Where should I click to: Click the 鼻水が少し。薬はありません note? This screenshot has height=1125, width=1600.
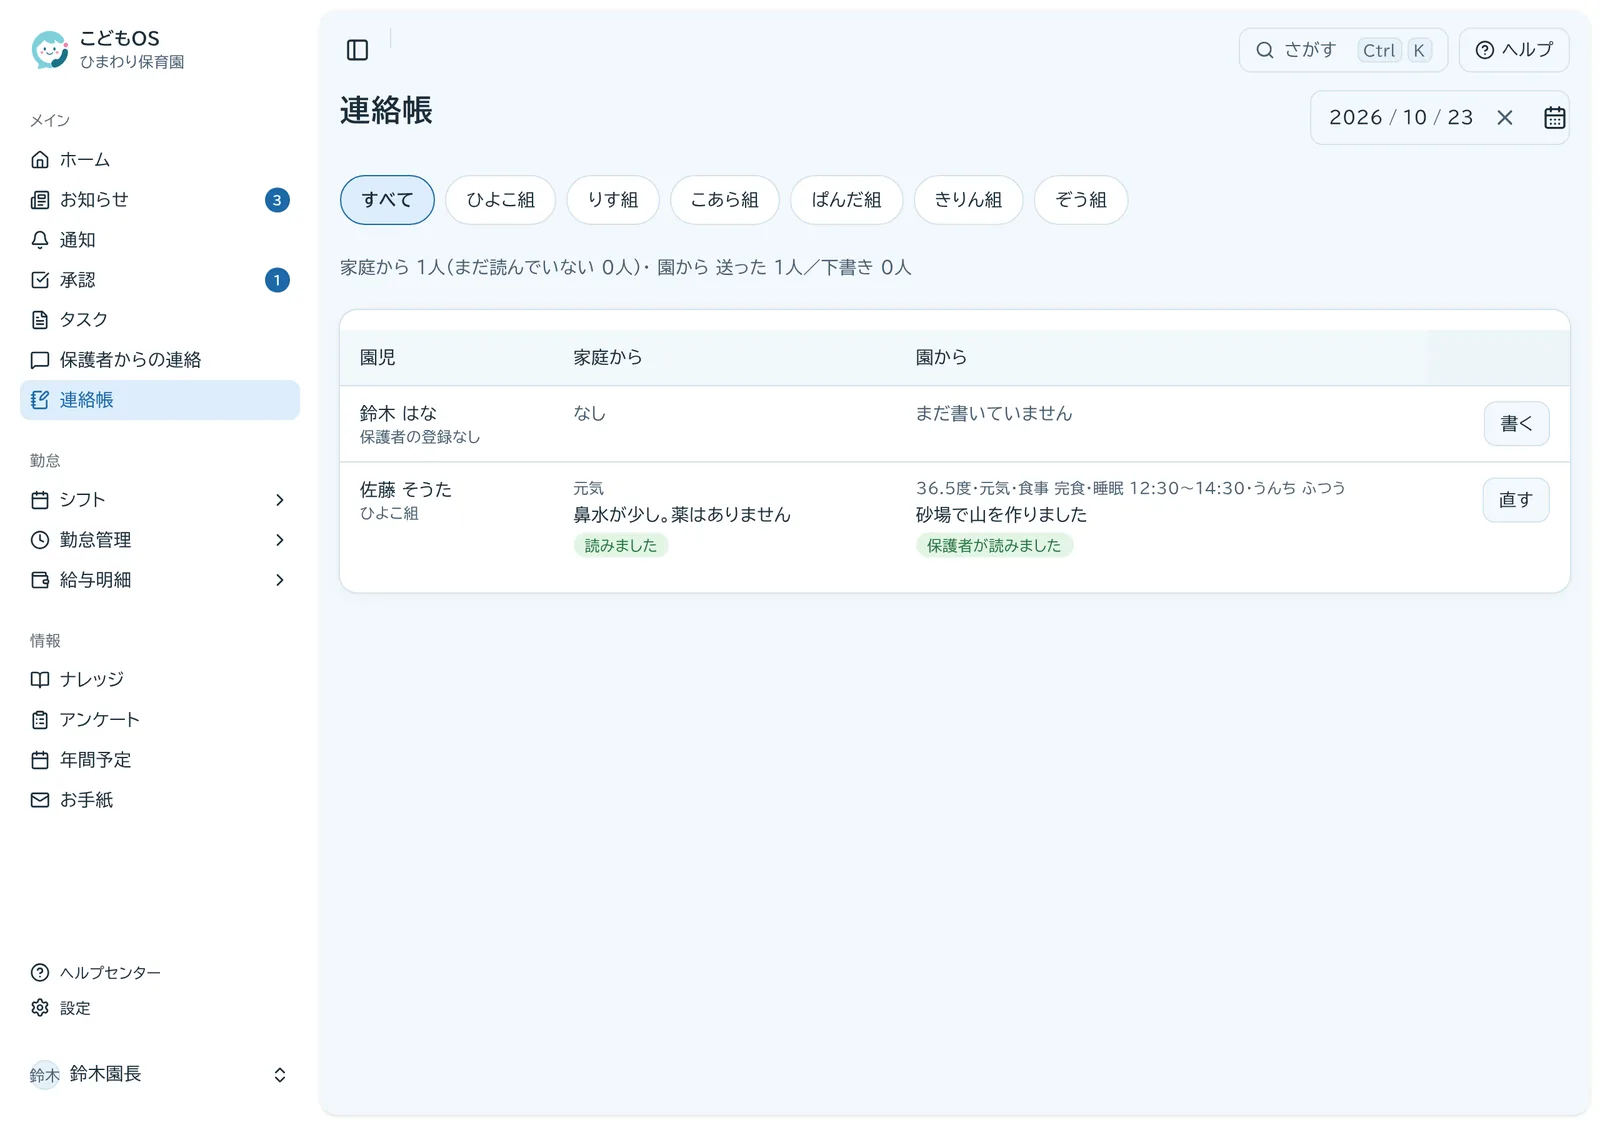click(682, 515)
